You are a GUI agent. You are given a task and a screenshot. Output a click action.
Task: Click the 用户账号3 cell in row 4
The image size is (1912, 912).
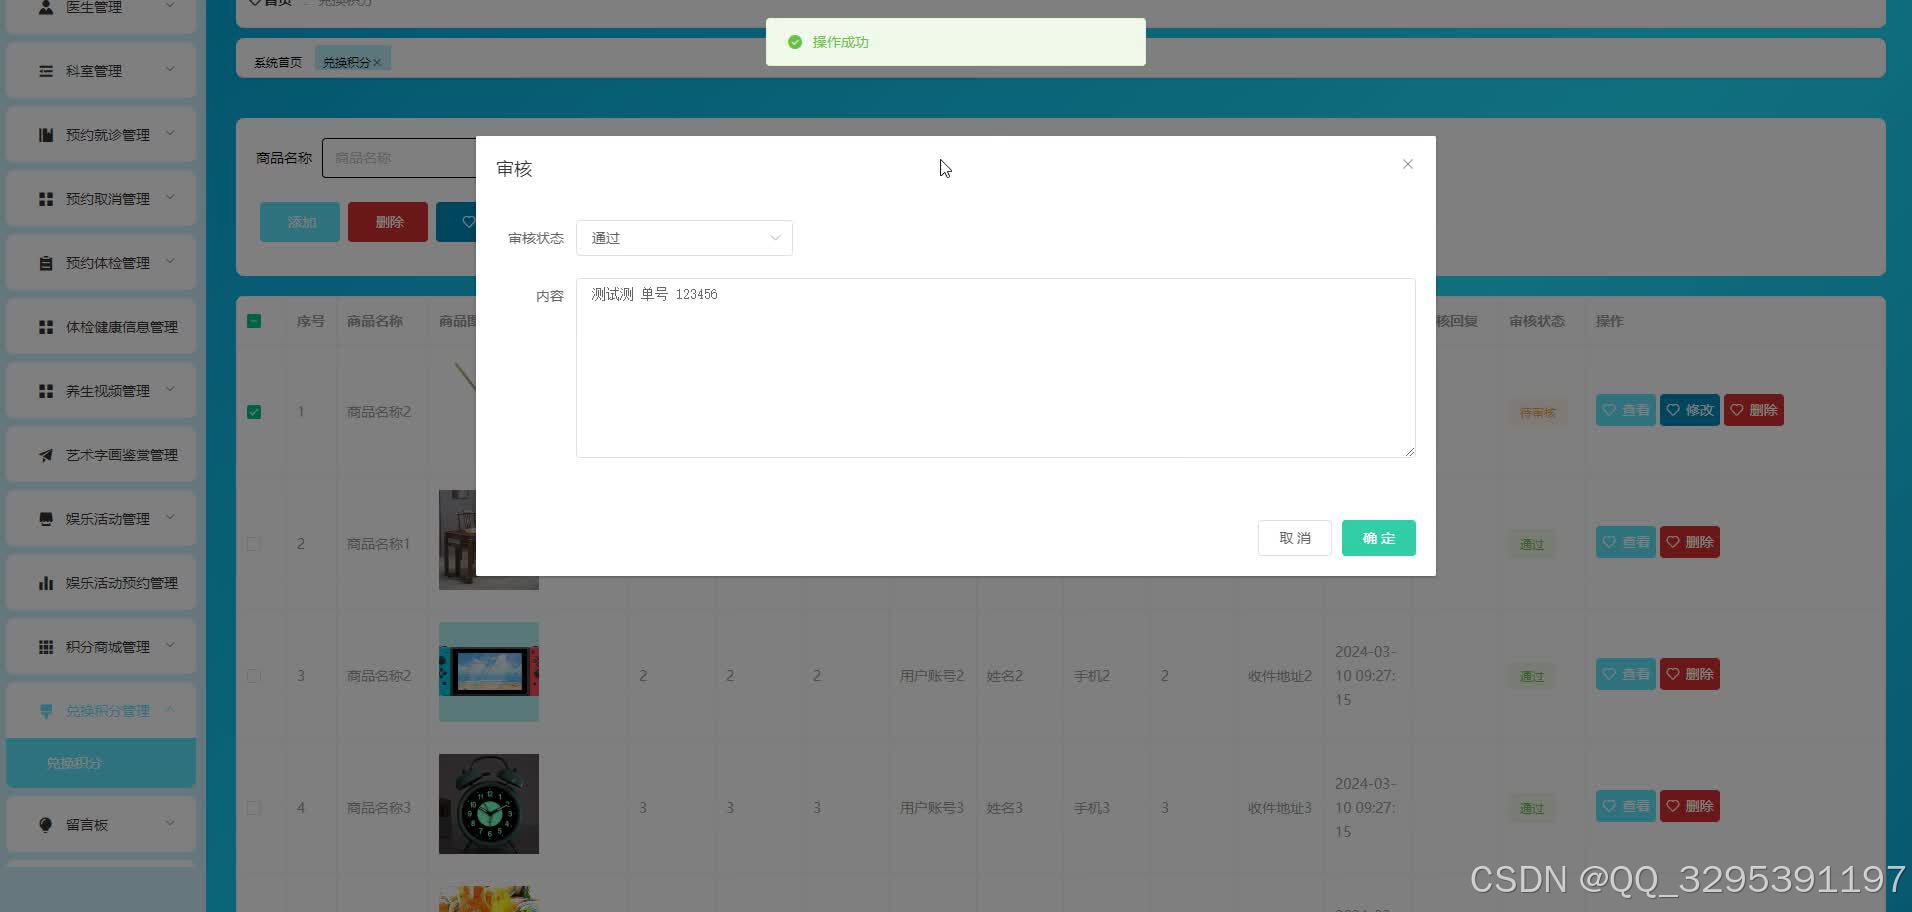tap(932, 808)
